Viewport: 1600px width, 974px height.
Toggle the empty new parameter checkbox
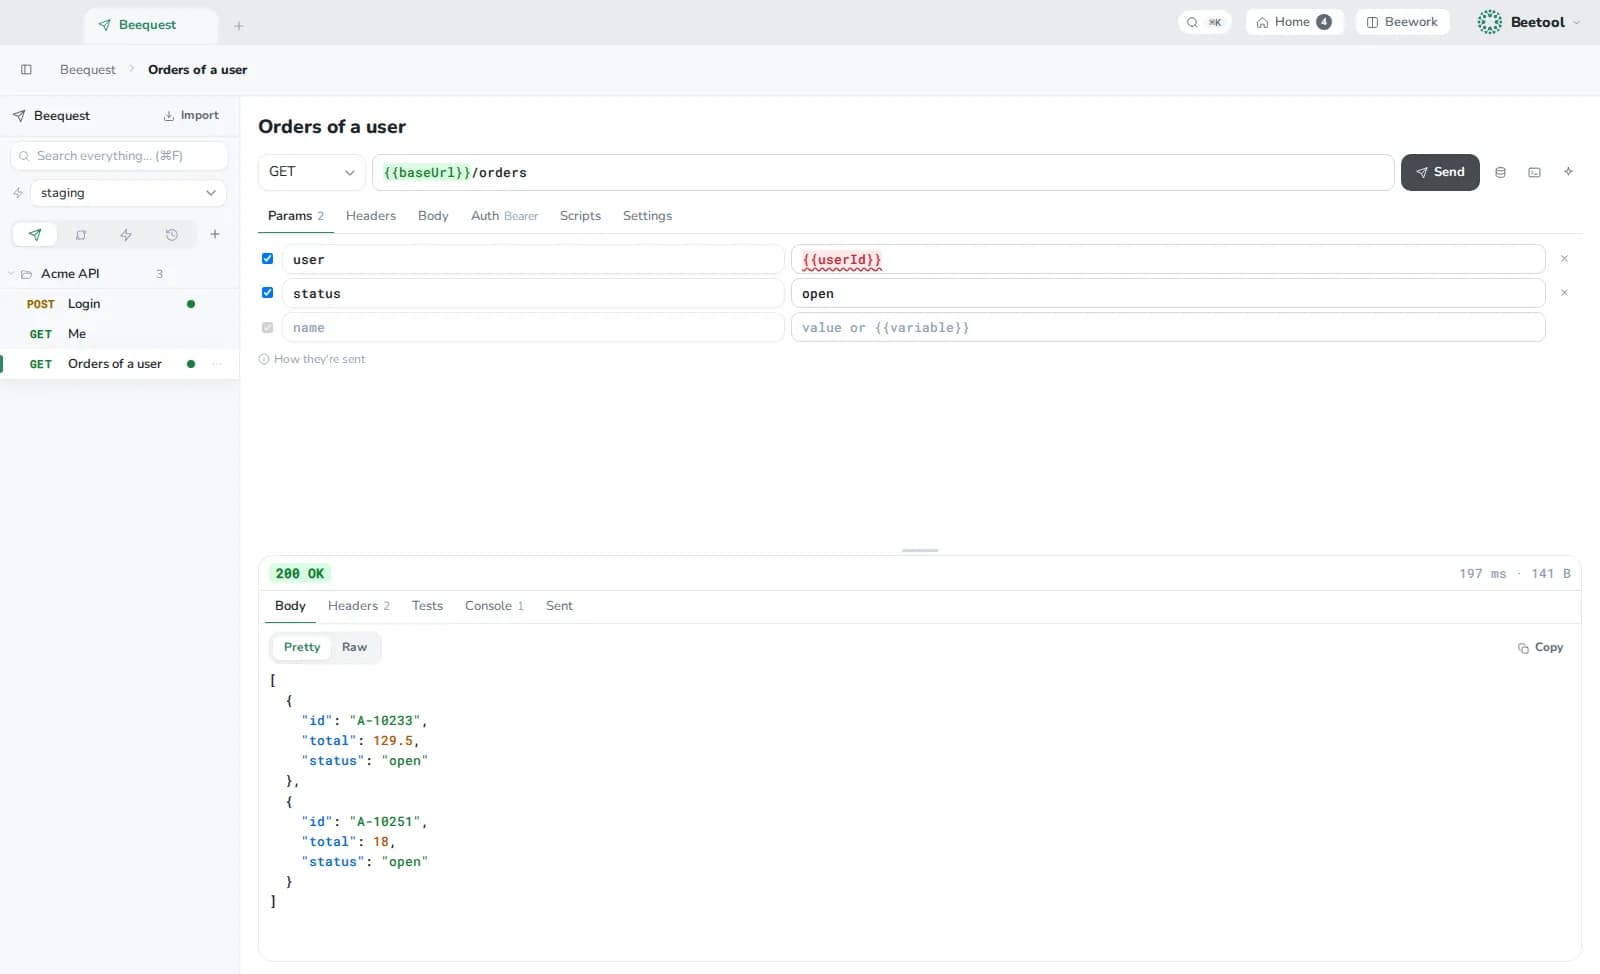click(267, 327)
